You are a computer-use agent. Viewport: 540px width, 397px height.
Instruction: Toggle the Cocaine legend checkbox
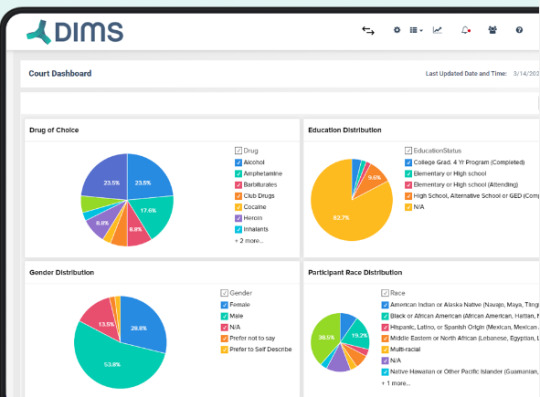pyautogui.click(x=238, y=207)
